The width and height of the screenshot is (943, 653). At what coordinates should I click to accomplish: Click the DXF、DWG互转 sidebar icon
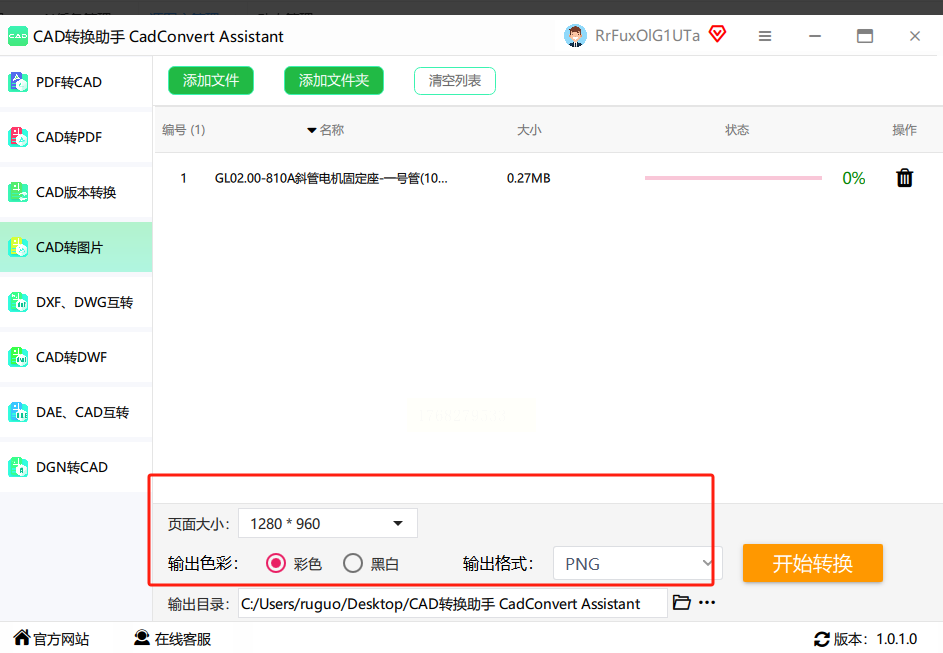pos(18,302)
